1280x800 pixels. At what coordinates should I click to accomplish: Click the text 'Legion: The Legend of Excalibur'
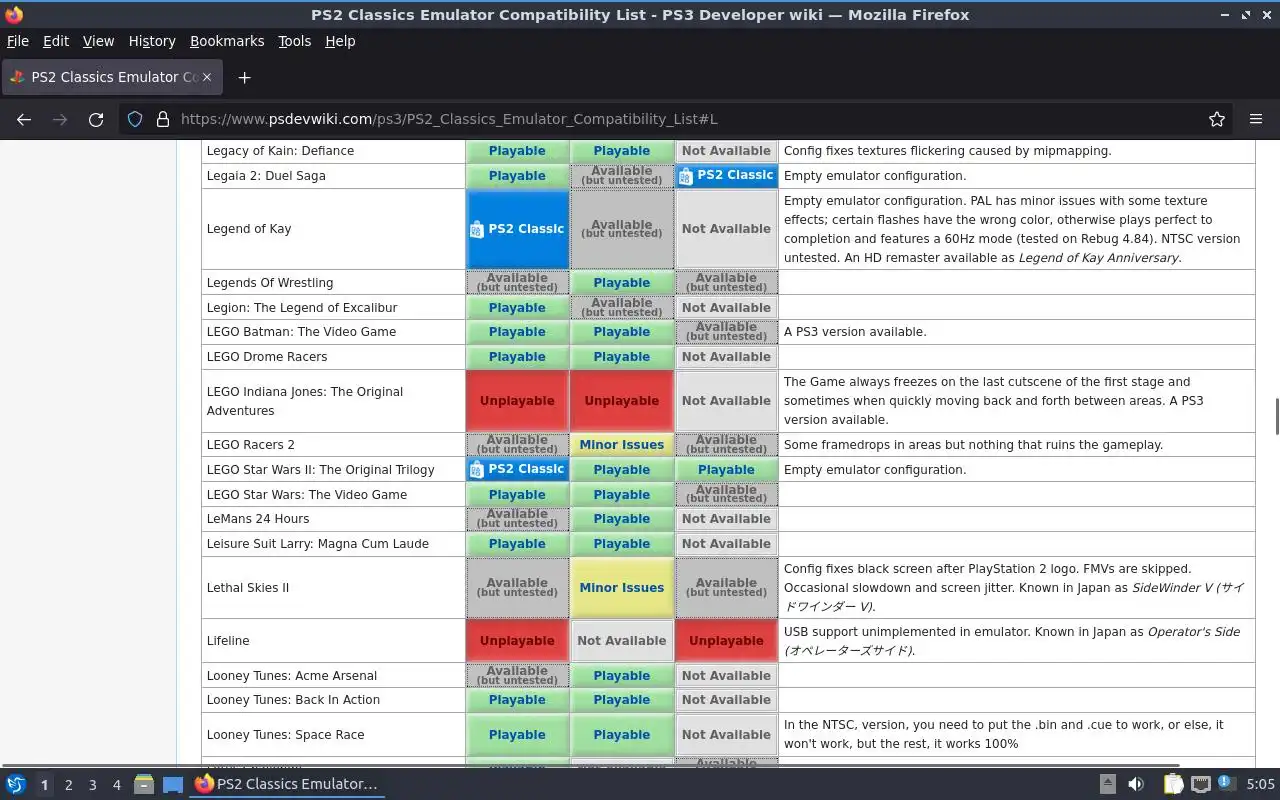tap(302, 308)
